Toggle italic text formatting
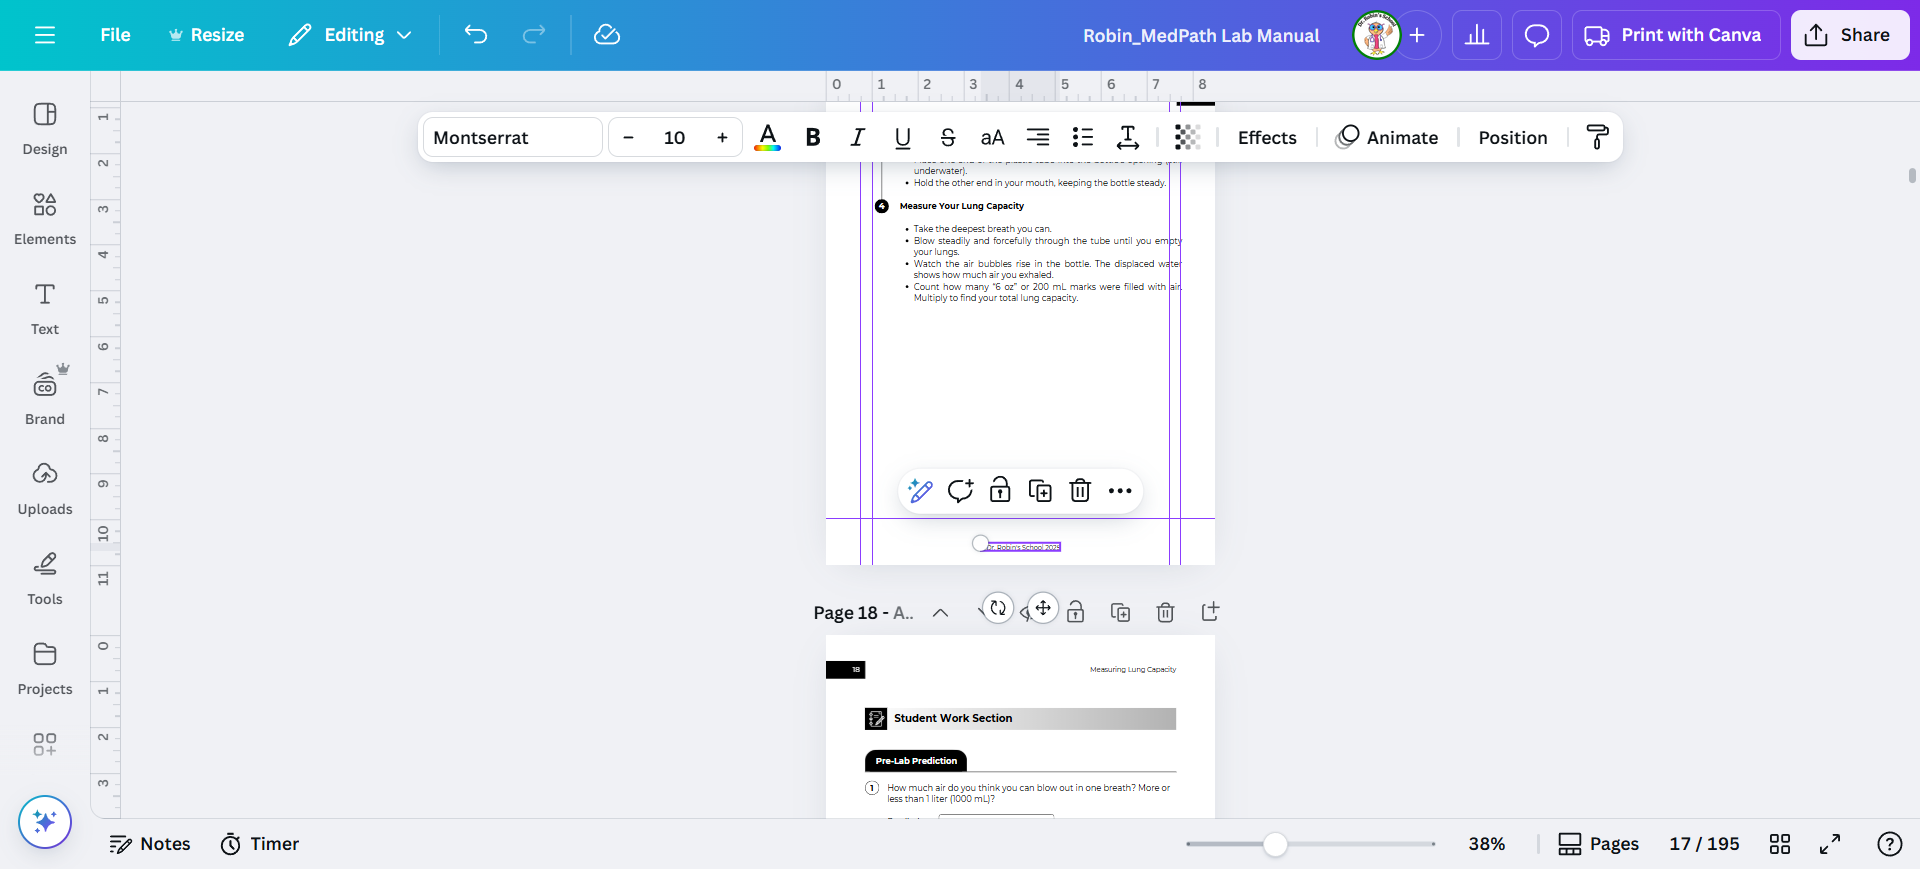The height and width of the screenshot is (869, 1920). coord(857,138)
